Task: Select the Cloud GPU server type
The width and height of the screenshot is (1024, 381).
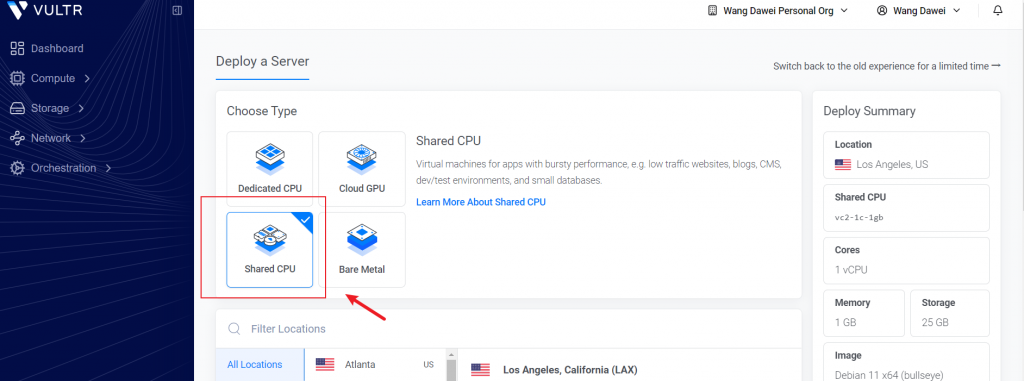Action: [x=362, y=169]
